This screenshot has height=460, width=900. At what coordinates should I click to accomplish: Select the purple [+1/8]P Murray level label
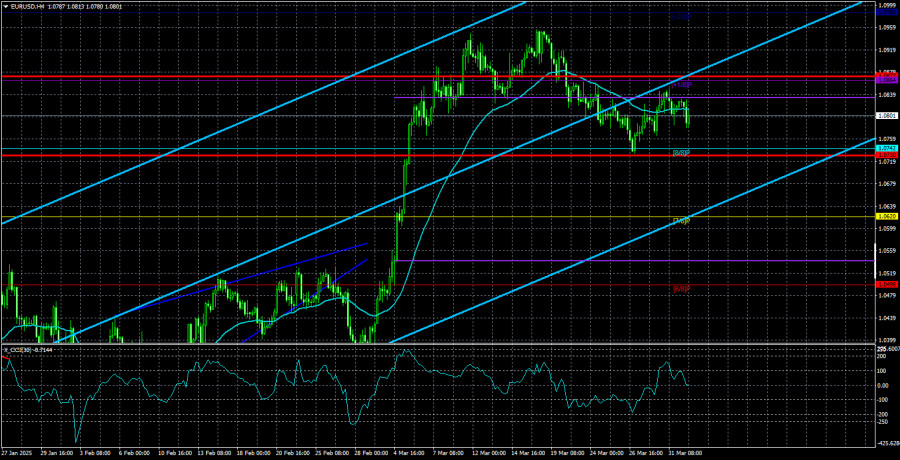click(681, 85)
